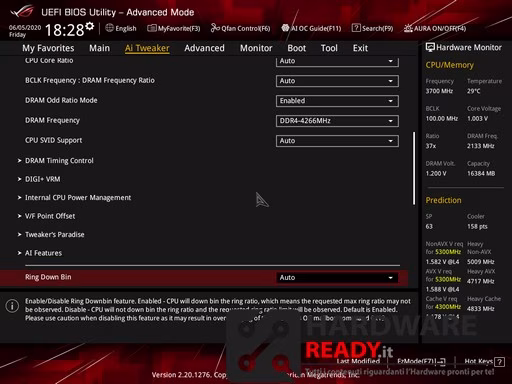The image size is (512, 384).
Task: Open MyFavorite(F3) from the top bar
Action: click(x=173, y=28)
